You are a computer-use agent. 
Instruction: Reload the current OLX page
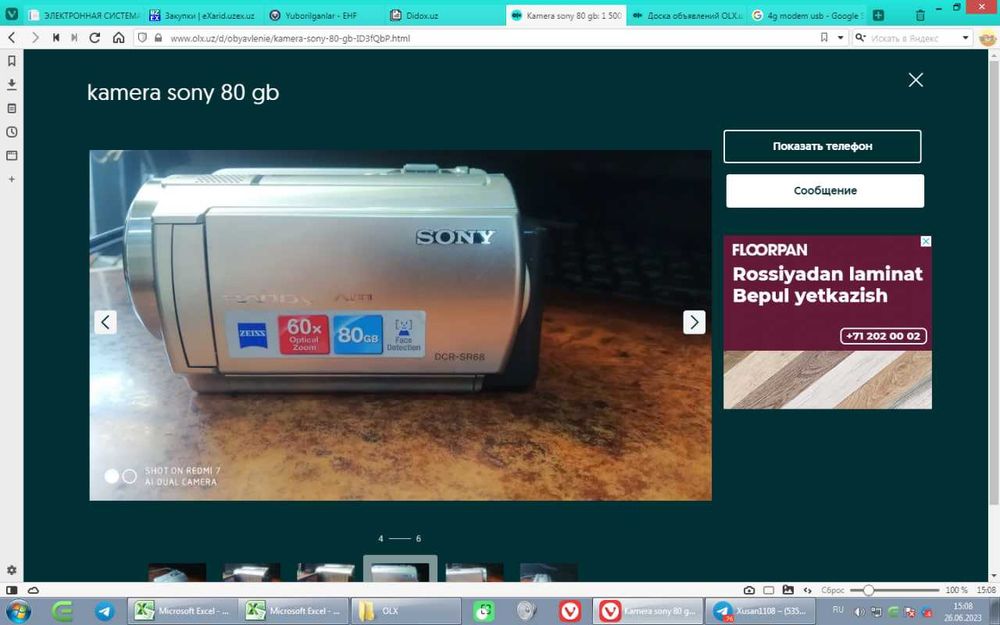[95, 38]
